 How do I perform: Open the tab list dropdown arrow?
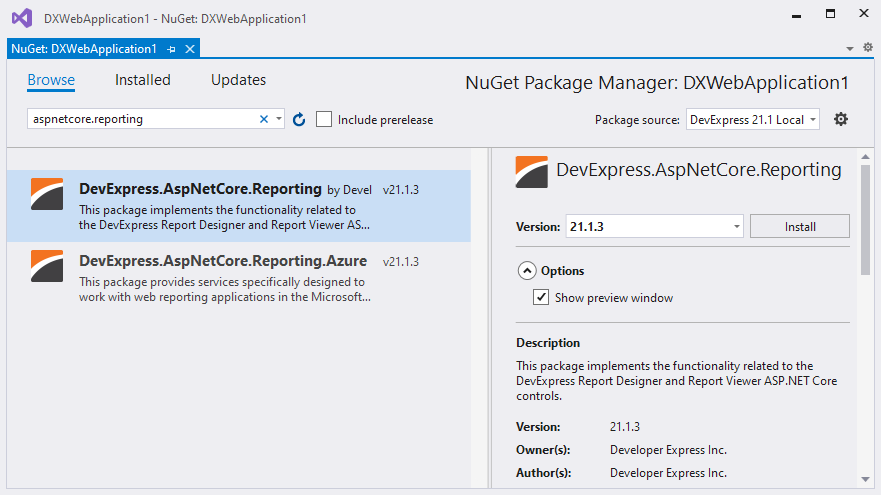click(850, 49)
